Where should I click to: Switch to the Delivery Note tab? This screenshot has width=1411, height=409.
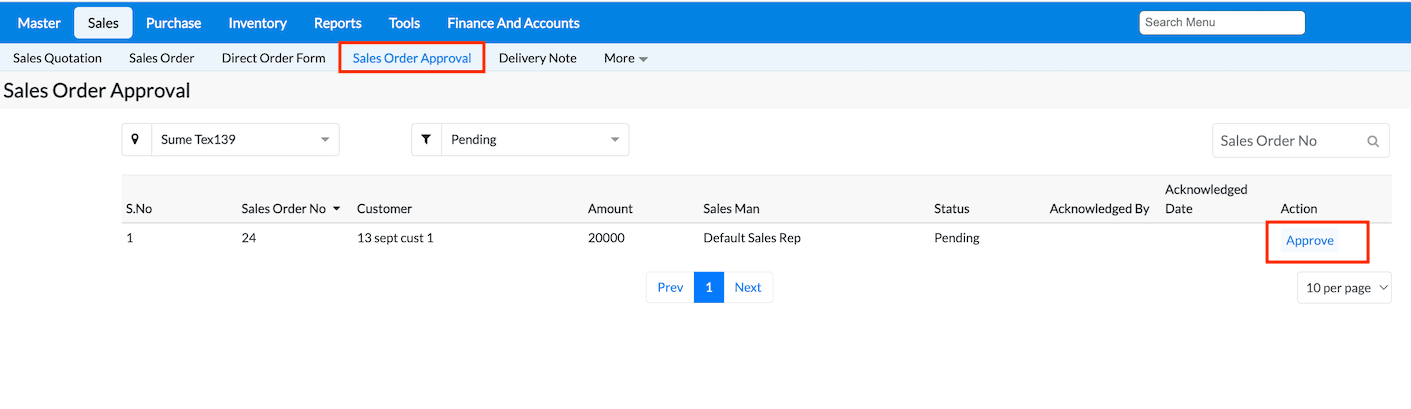537,58
